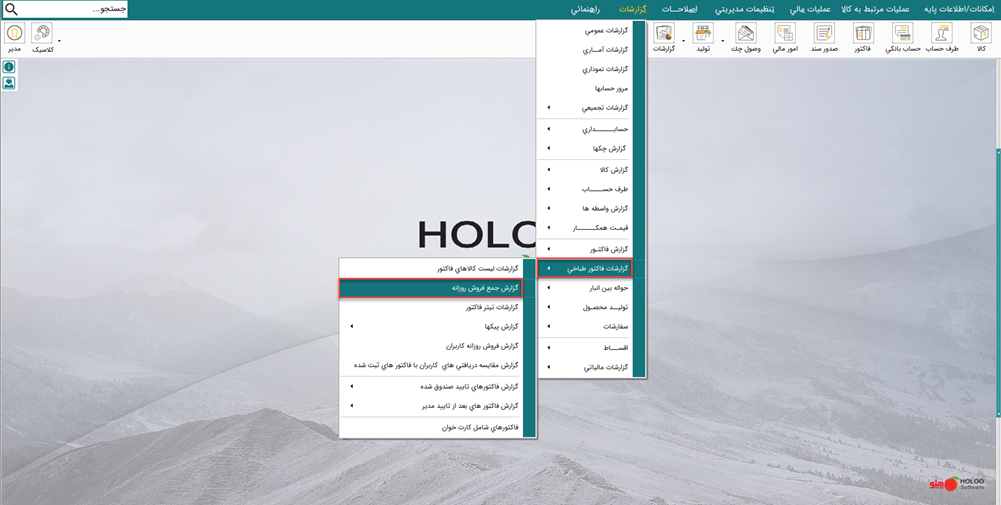Open the کالا (goods) toolbar icon
The width and height of the screenshot is (1001, 505).
pyautogui.click(x=980, y=38)
